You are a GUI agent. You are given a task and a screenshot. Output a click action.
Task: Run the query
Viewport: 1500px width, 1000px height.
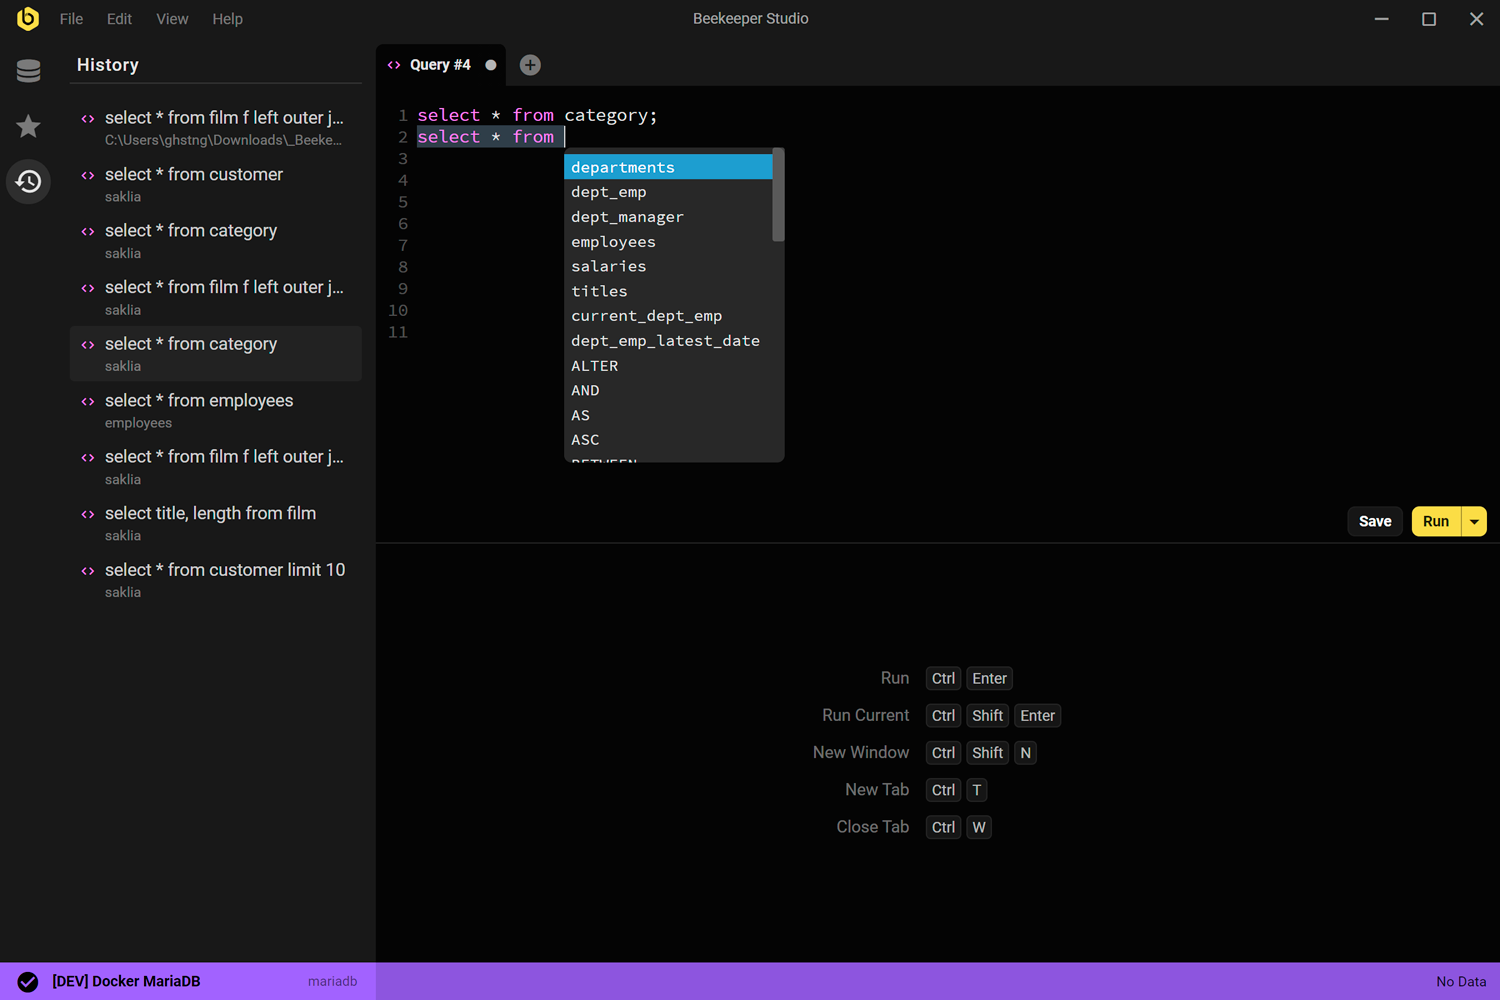tap(1436, 521)
